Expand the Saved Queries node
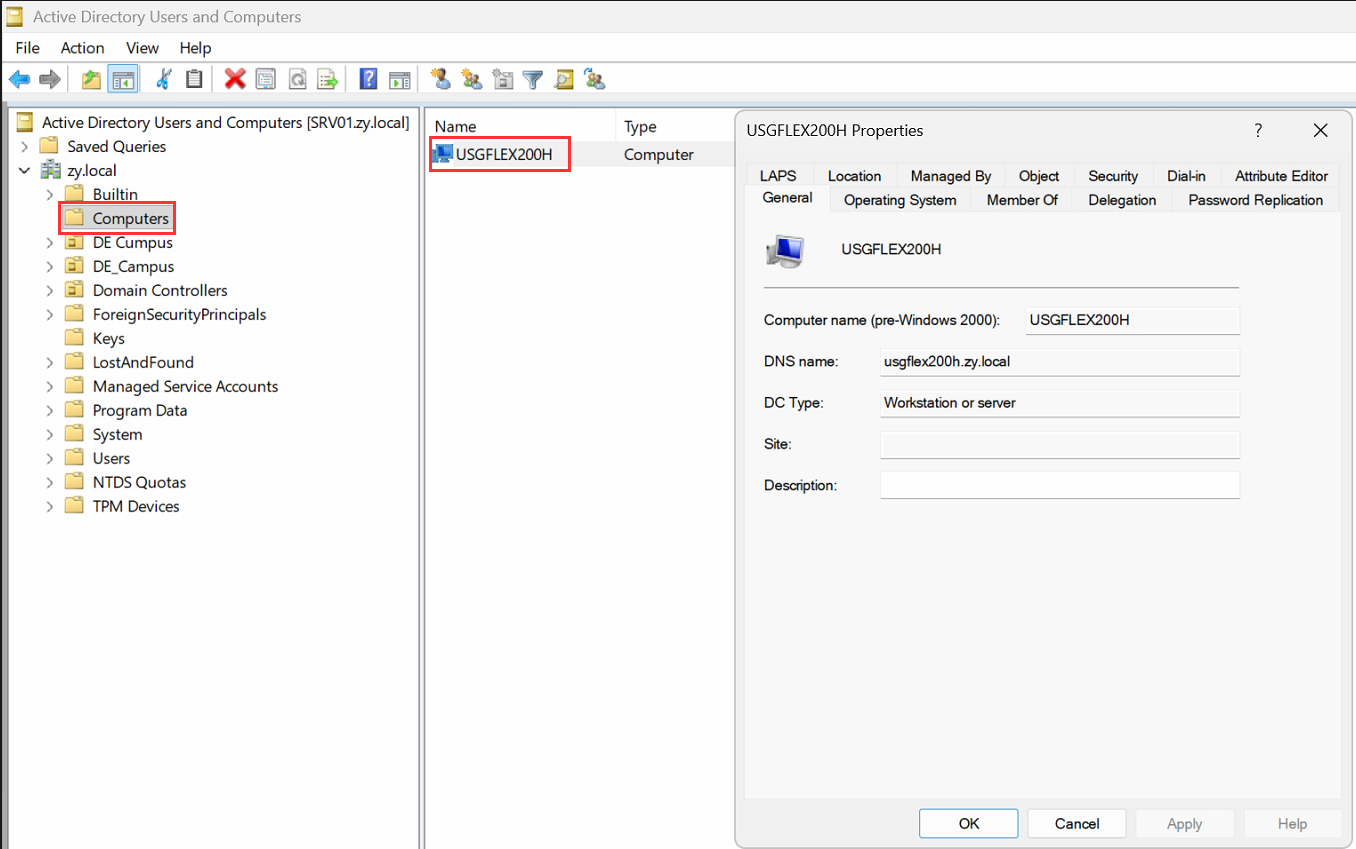 (x=24, y=147)
